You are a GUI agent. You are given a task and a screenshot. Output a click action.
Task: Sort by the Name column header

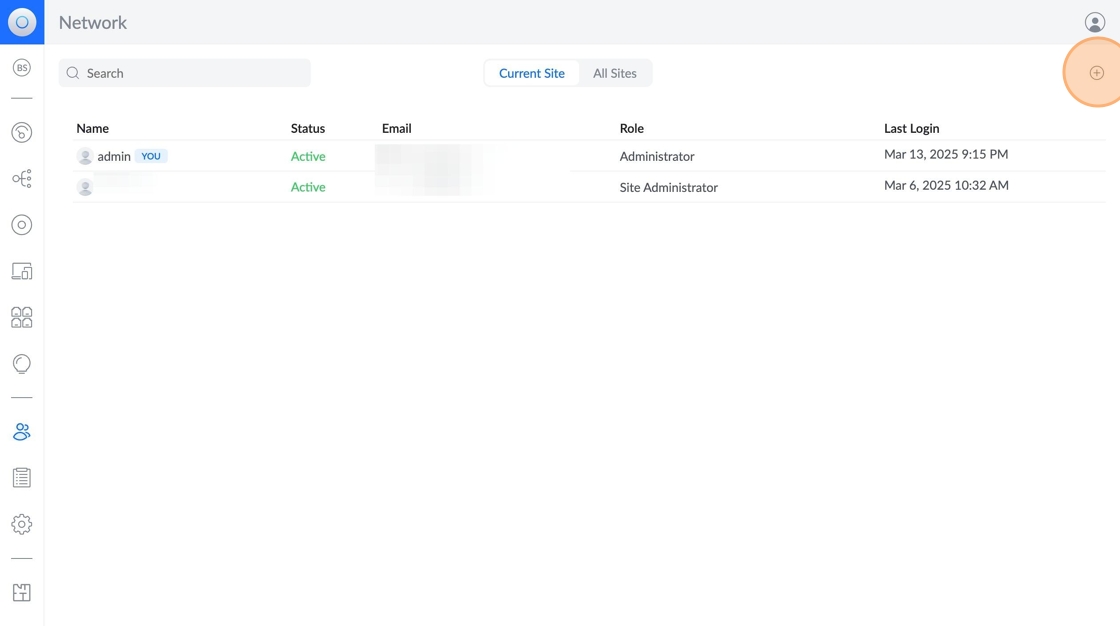tap(93, 129)
